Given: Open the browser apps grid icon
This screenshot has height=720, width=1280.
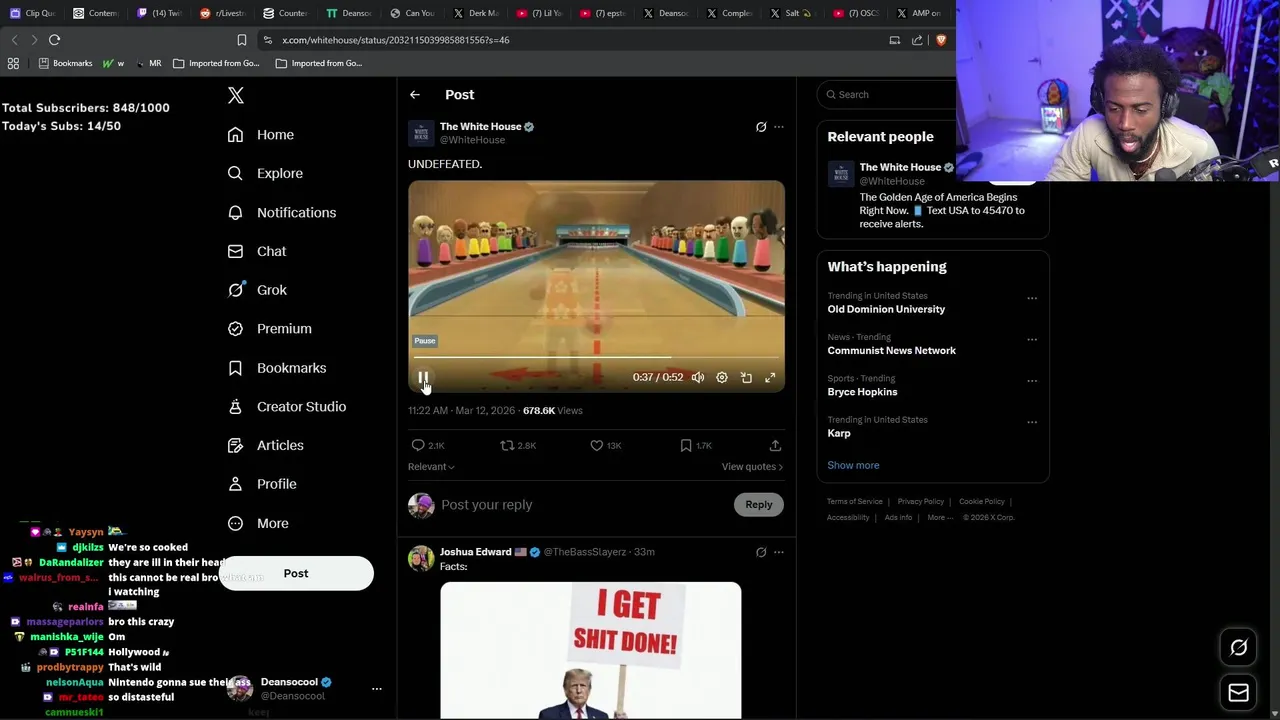Looking at the screenshot, I should click(13, 63).
